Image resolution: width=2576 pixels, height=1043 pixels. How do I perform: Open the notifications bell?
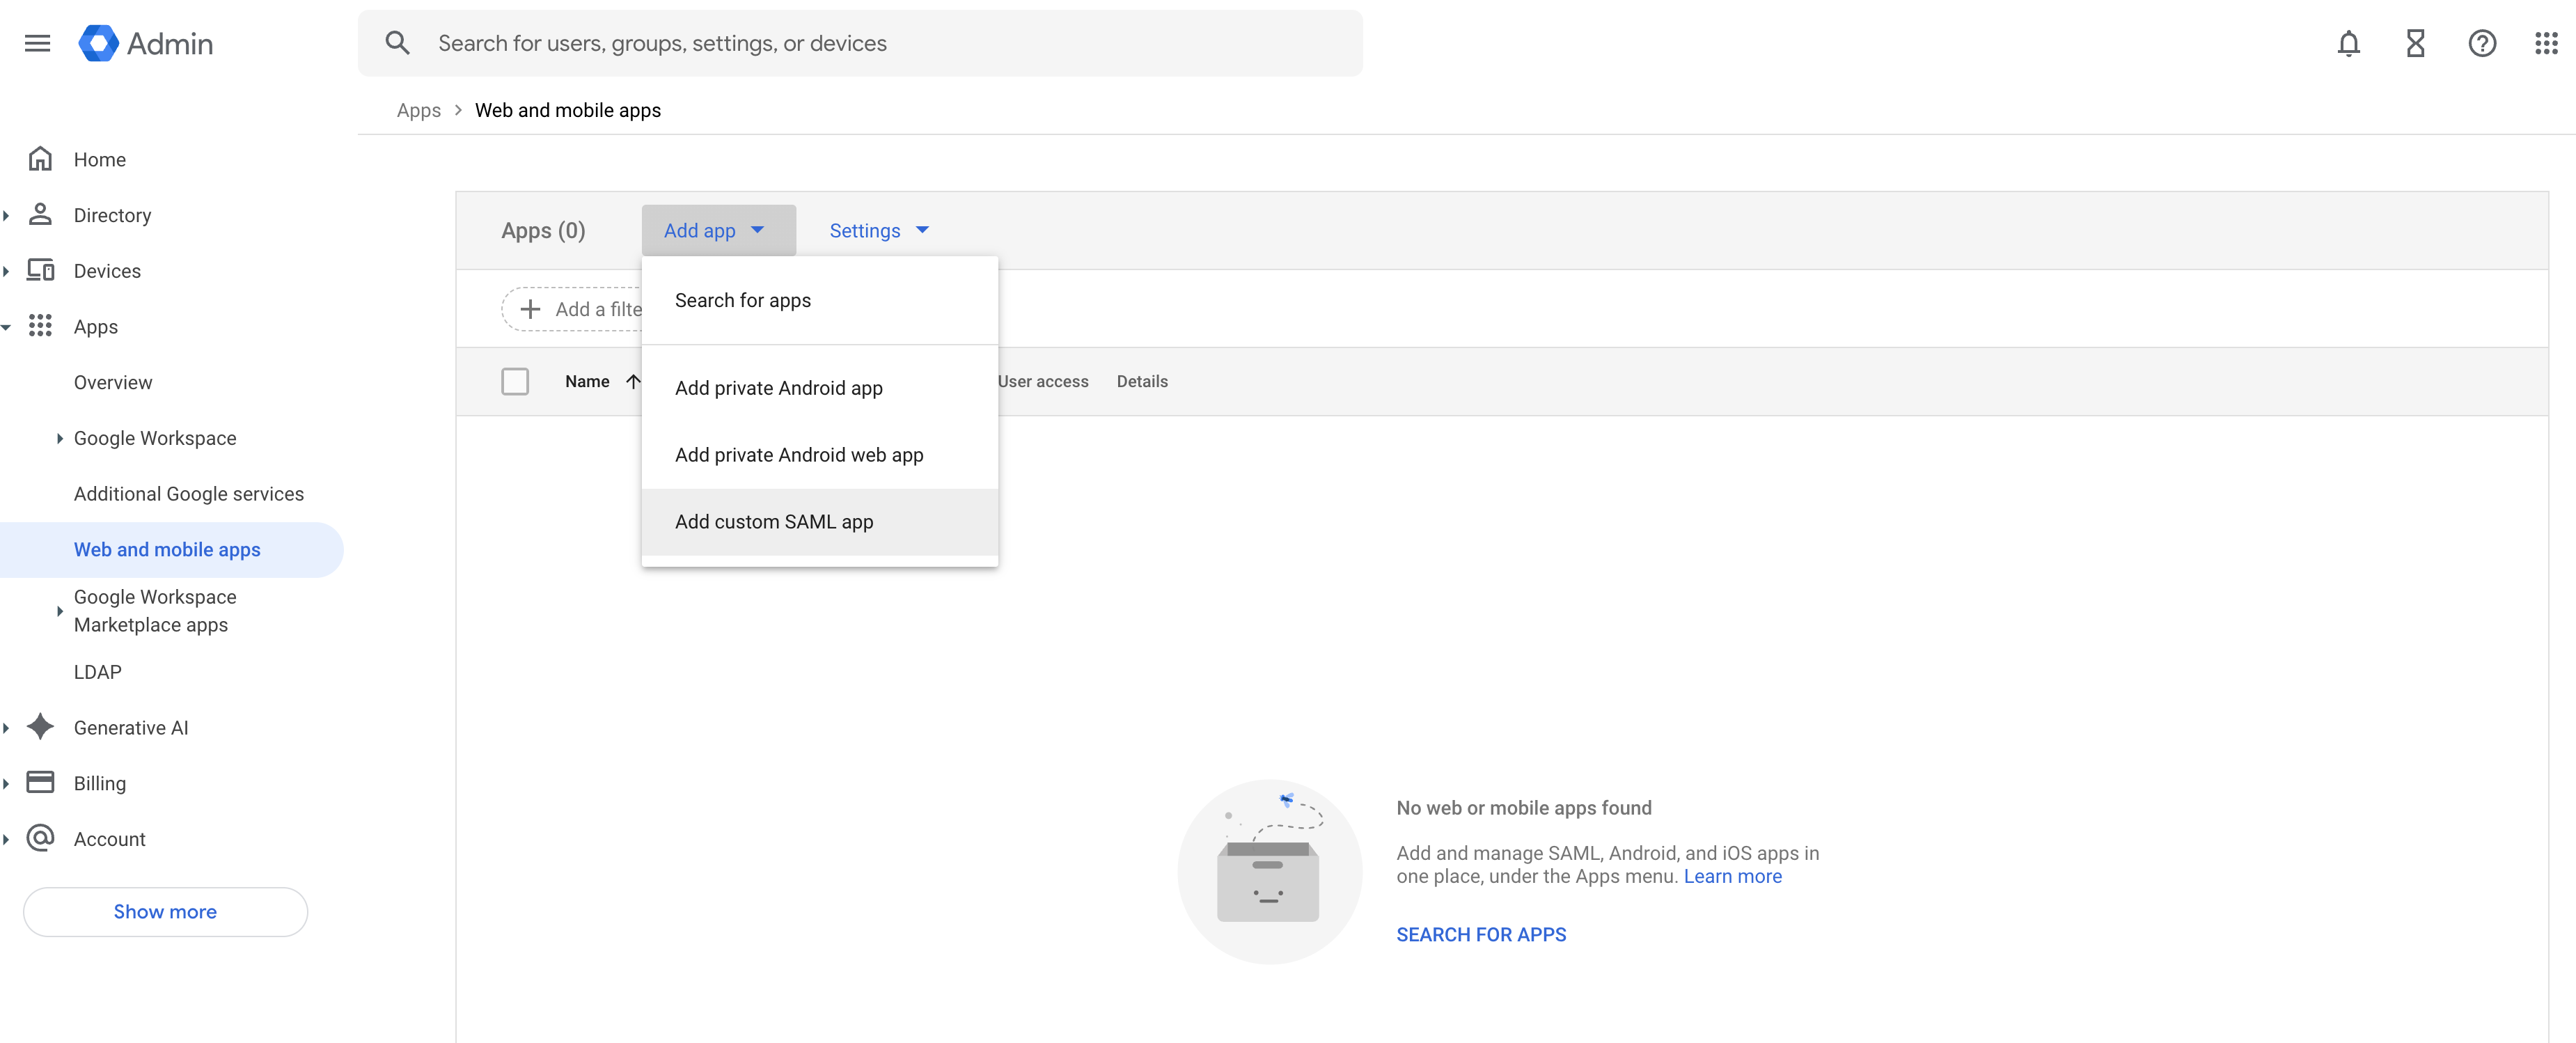pyautogui.click(x=2348, y=43)
